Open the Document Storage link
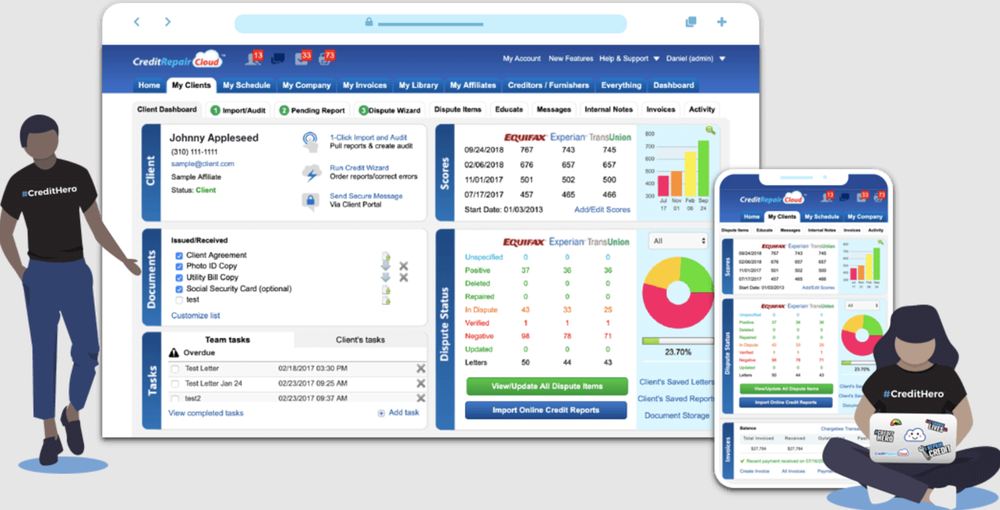This screenshot has width=1000, height=510. (677, 416)
